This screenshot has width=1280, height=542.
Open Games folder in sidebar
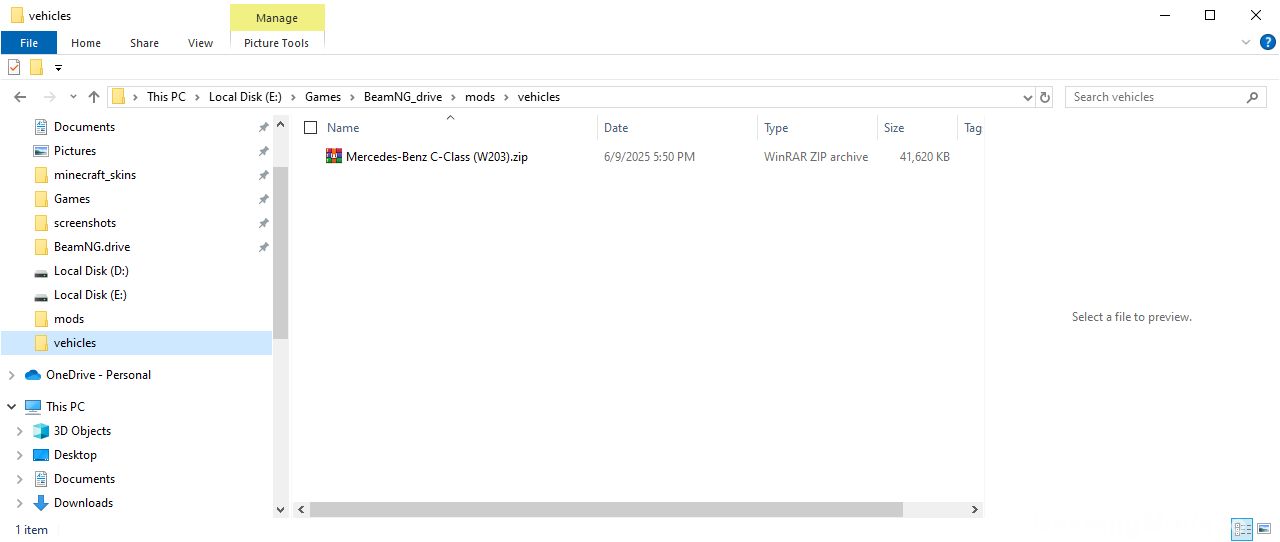coord(72,199)
